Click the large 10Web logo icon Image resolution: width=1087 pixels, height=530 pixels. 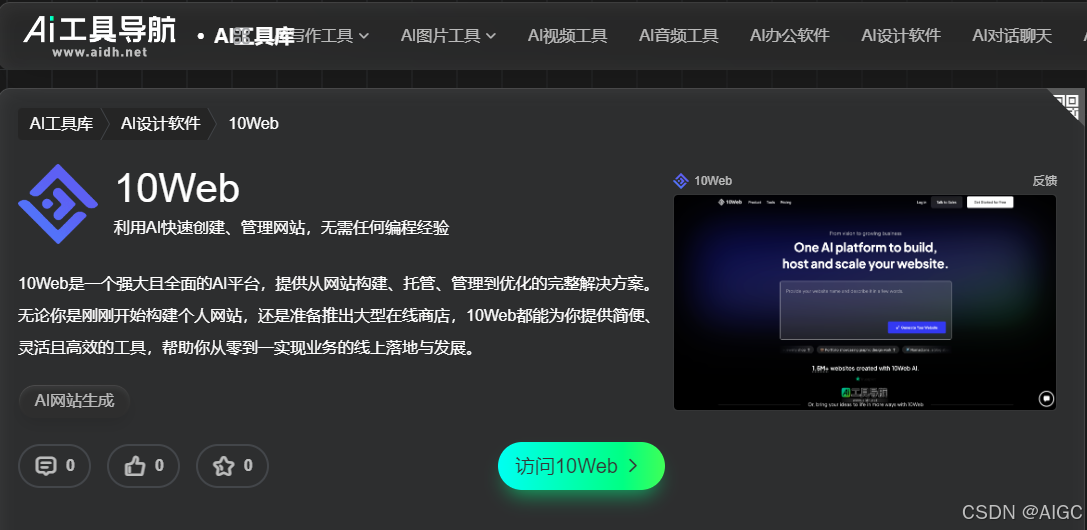pos(58,204)
